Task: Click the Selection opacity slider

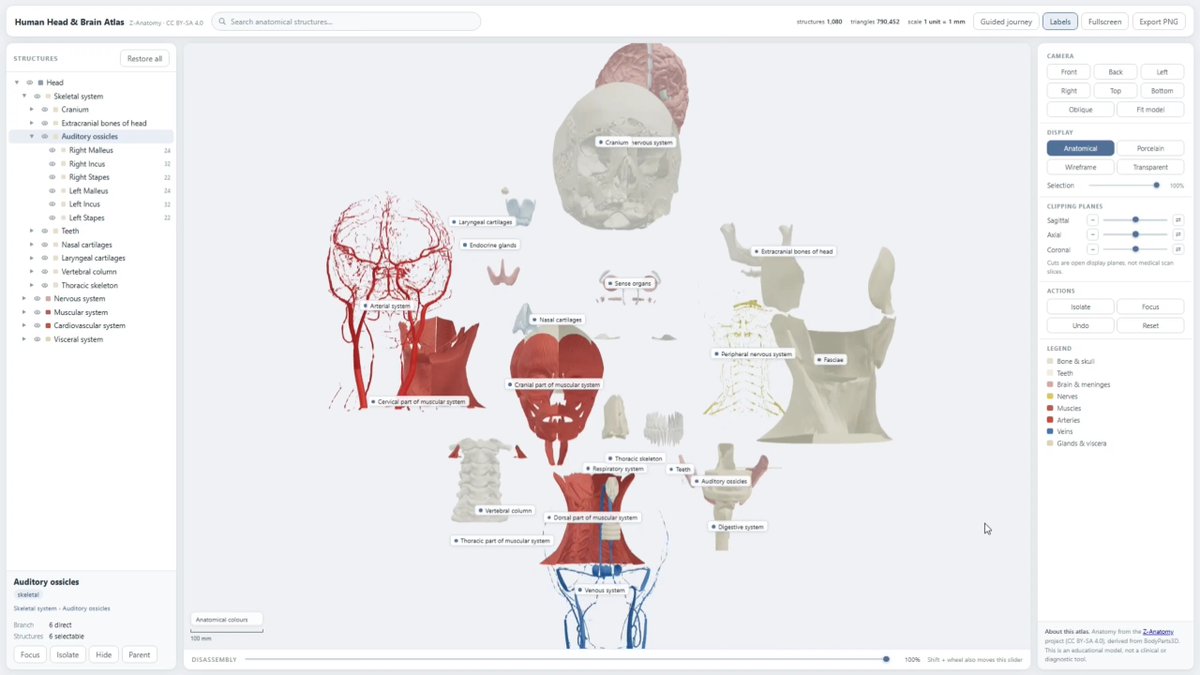Action: click(x=1124, y=185)
